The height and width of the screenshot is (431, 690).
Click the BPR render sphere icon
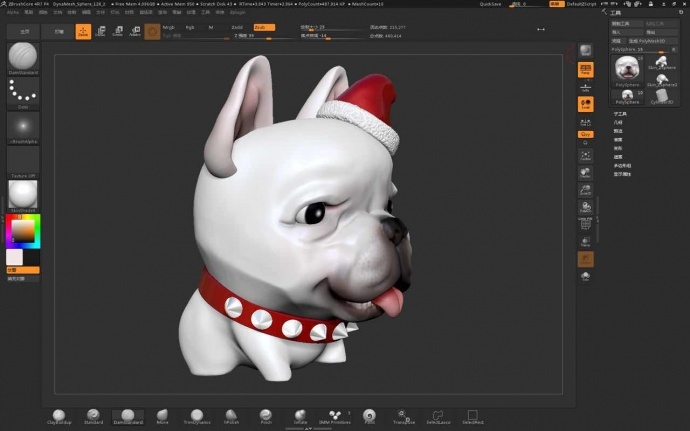[585, 50]
